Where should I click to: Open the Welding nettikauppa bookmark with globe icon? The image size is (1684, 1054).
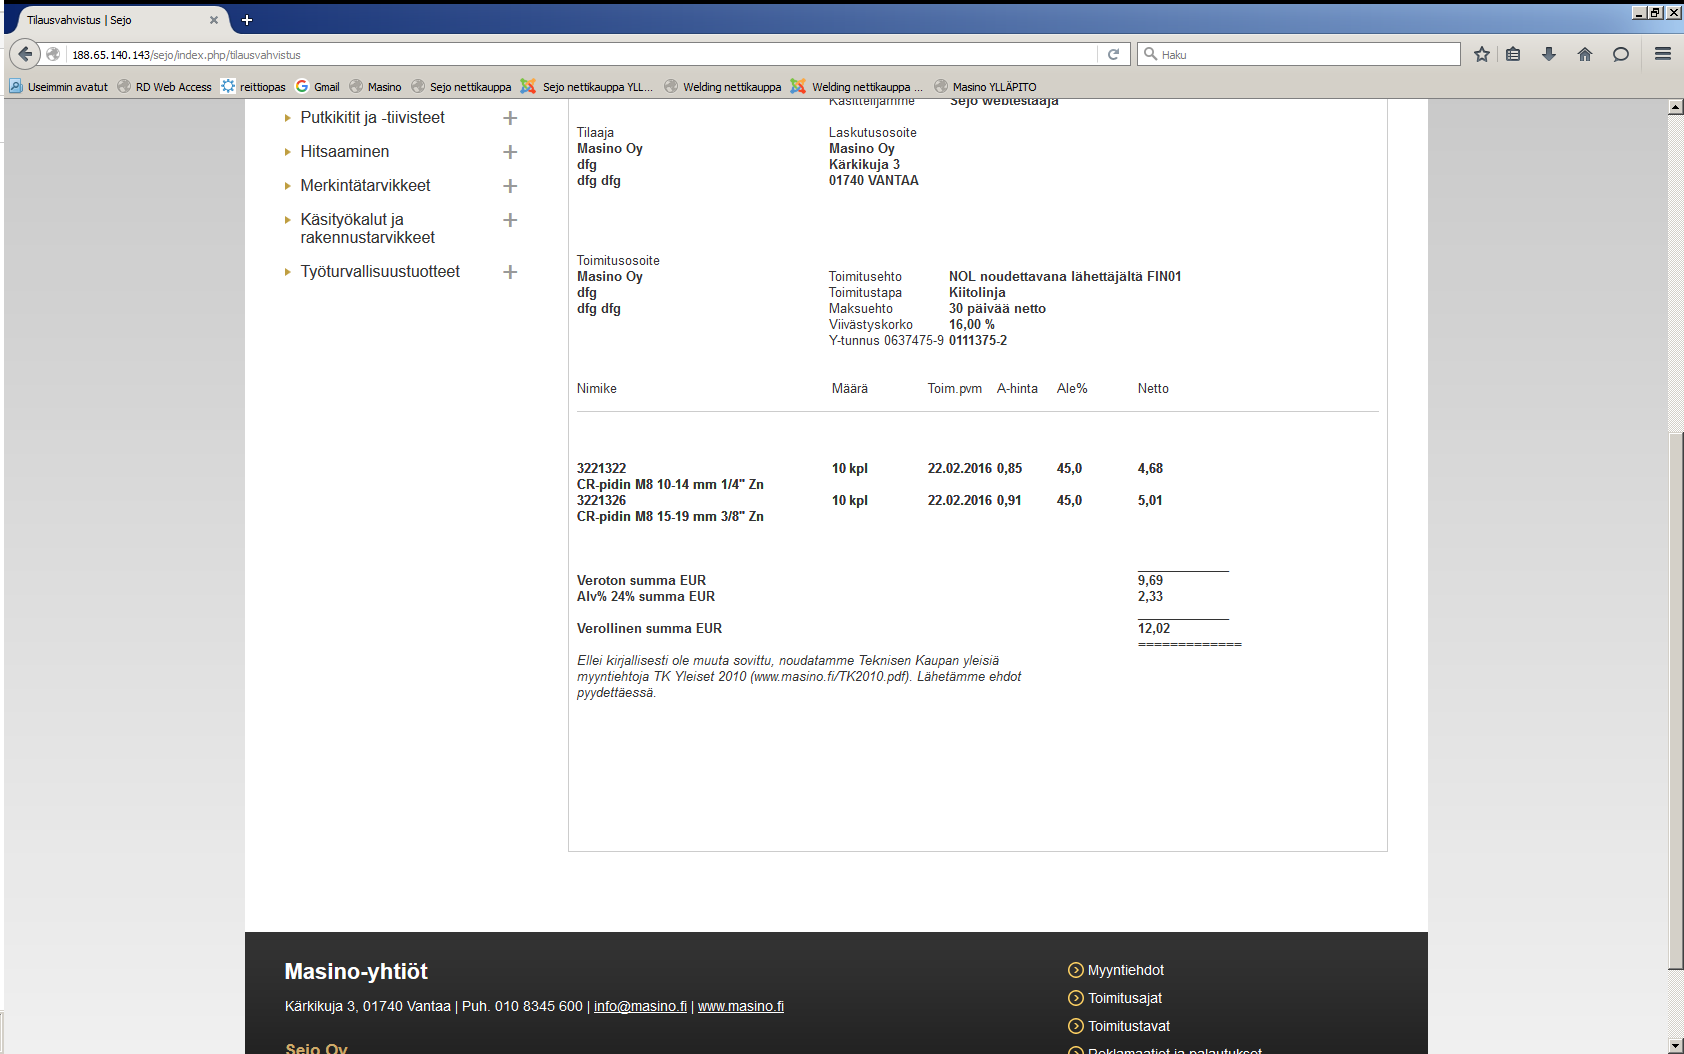click(x=723, y=87)
